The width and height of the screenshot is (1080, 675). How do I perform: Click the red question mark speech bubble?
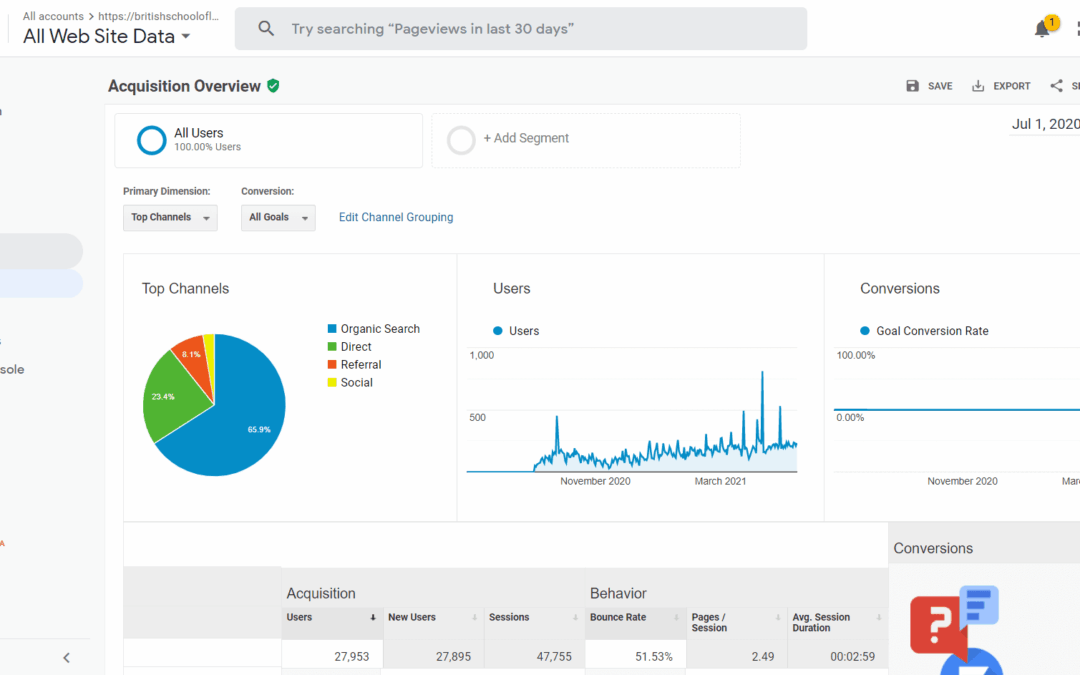(x=937, y=625)
